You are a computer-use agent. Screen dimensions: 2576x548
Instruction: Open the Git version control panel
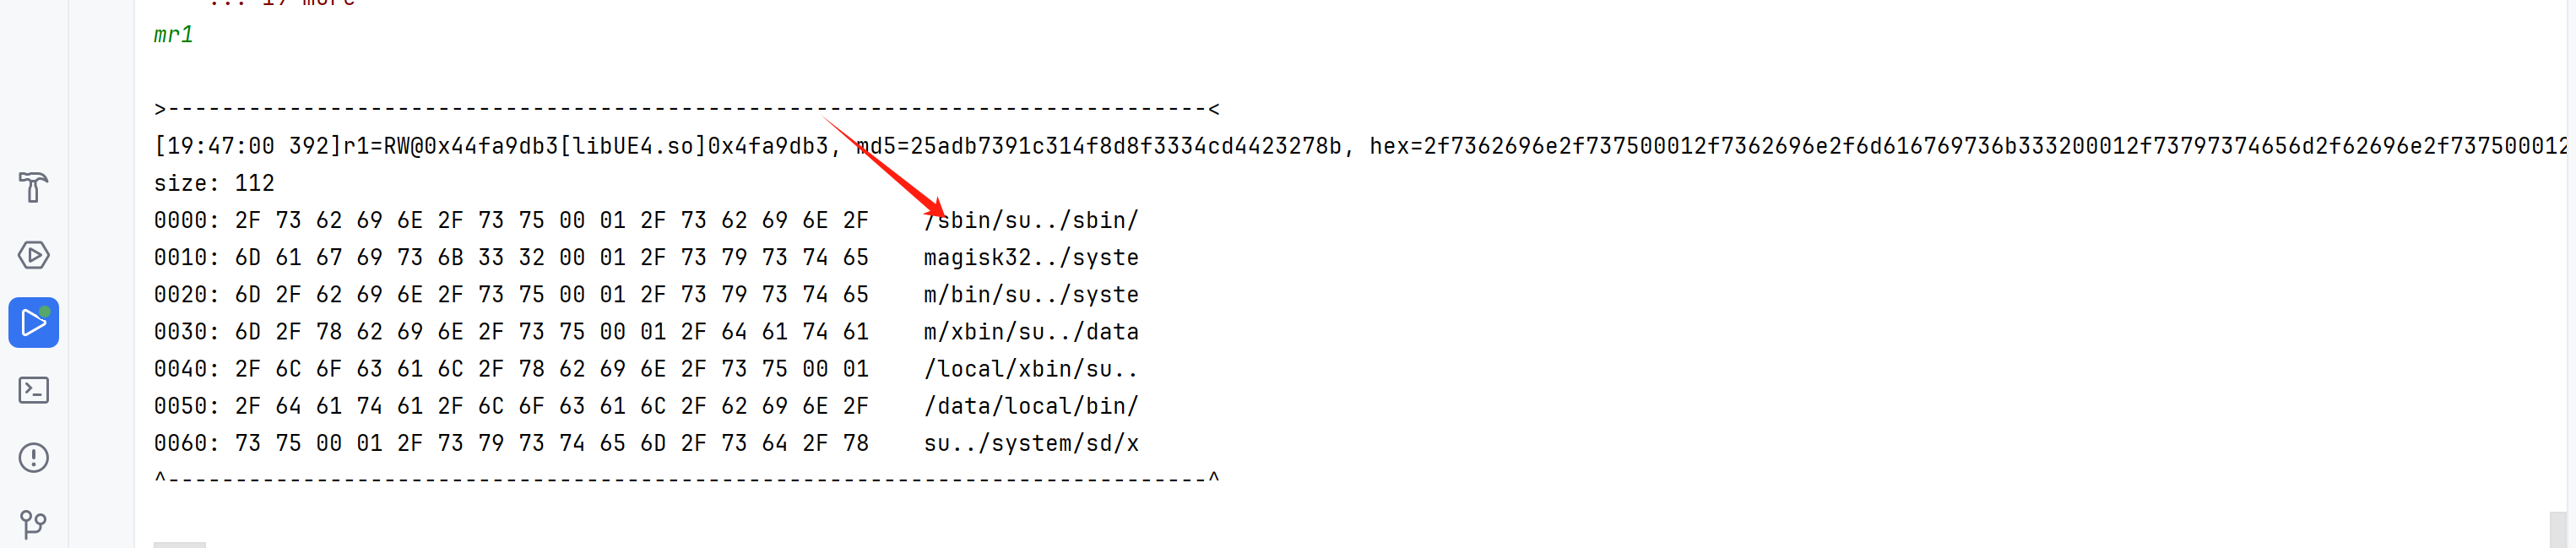coord(33,524)
